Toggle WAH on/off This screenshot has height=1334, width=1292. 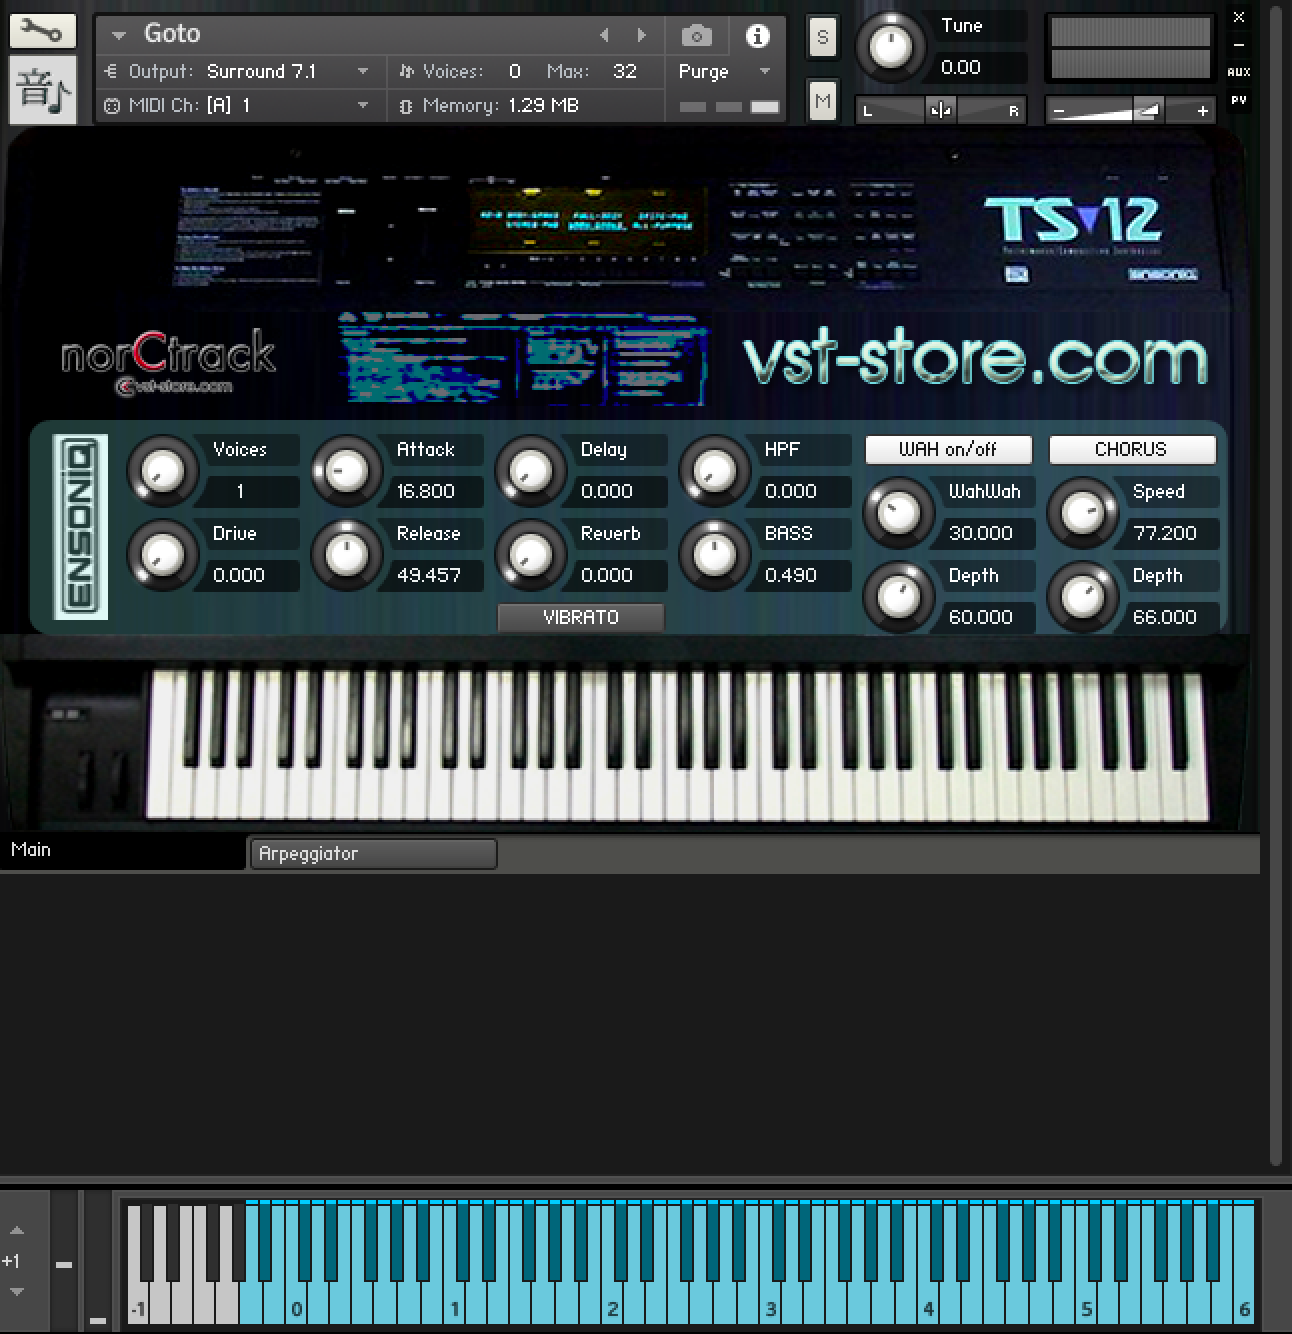coord(948,450)
